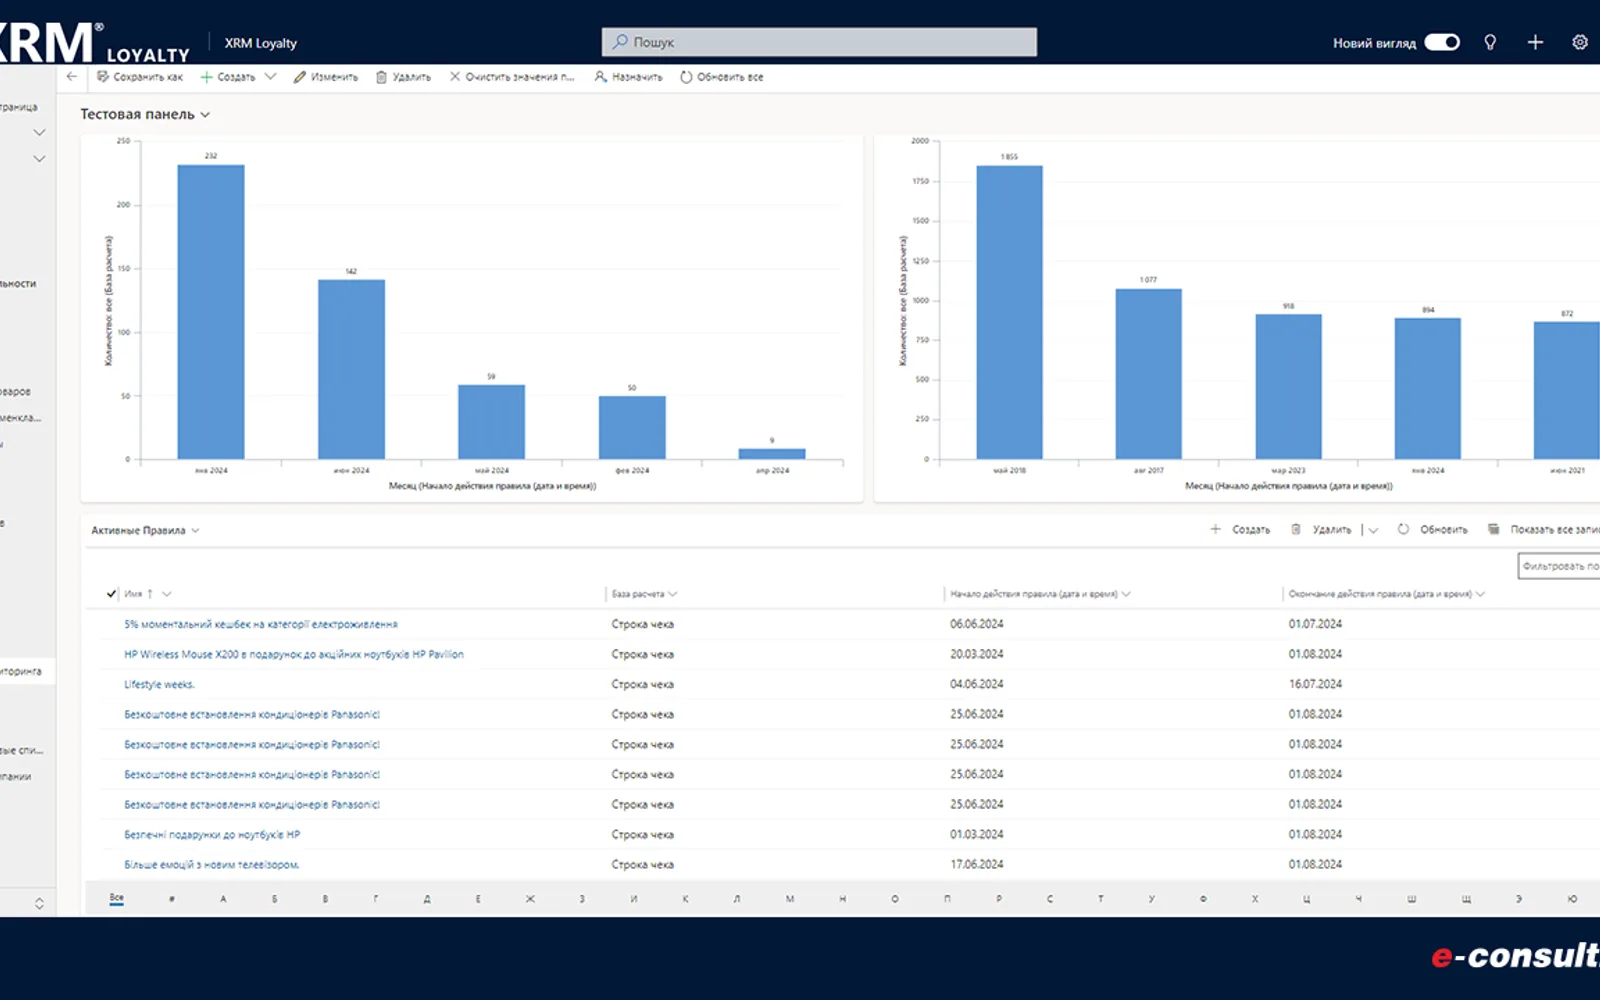This screenshot has width=1600, height=1000.
Task: Filter grid by letter М
Action: (790, 899)
